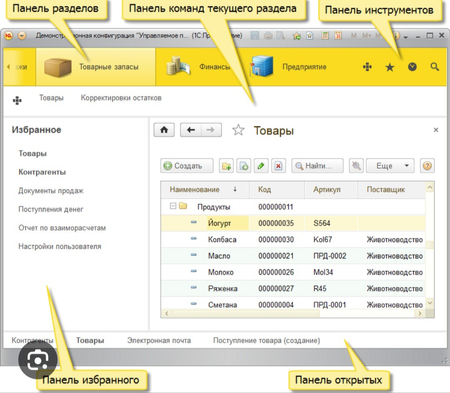Mark for deletion with red X icon

[x=278, y=166]
